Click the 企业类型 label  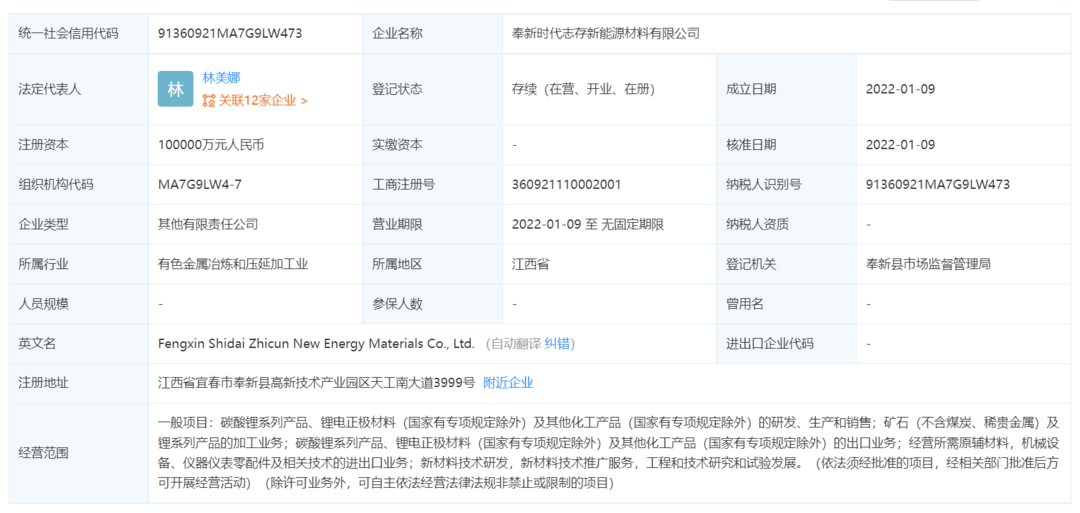click(x=43, y=224)
